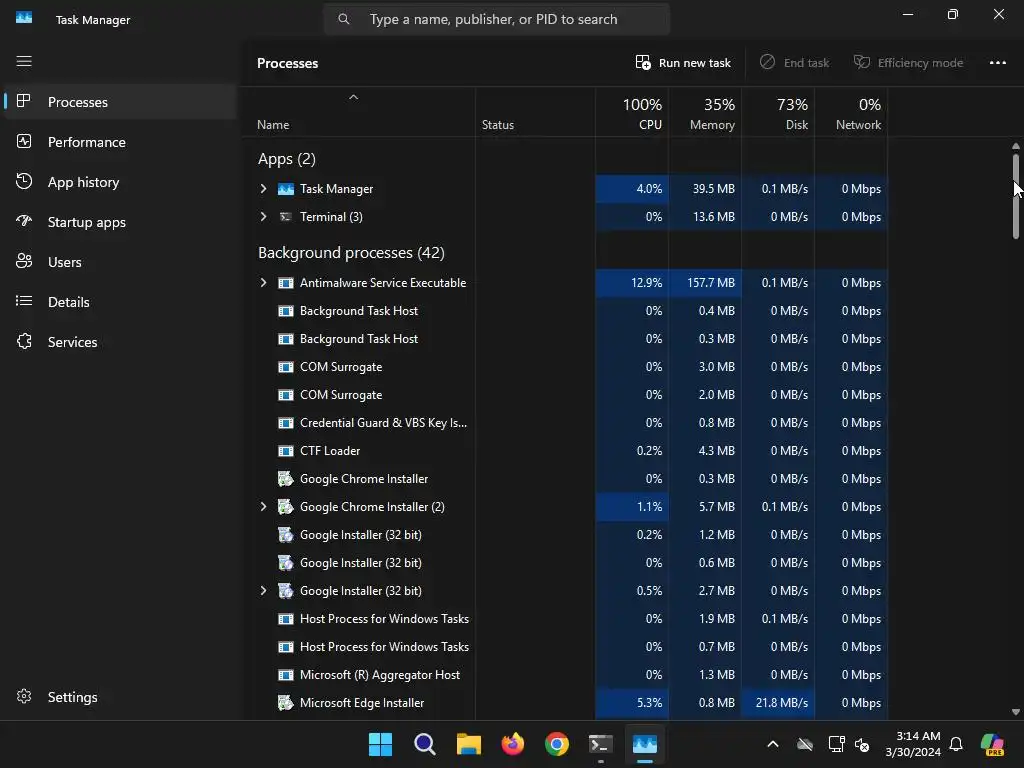Viewport: 1024px width, 768px height.
Task: Click the Efficiency mode button
Action: tap(908, 63)
